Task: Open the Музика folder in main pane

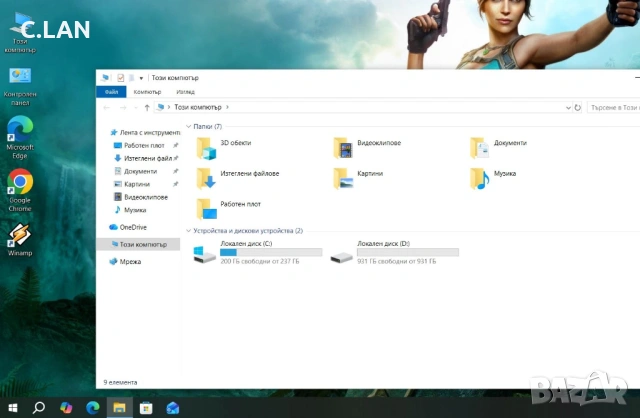Action: pyautogui.click(x=493, y=178)
